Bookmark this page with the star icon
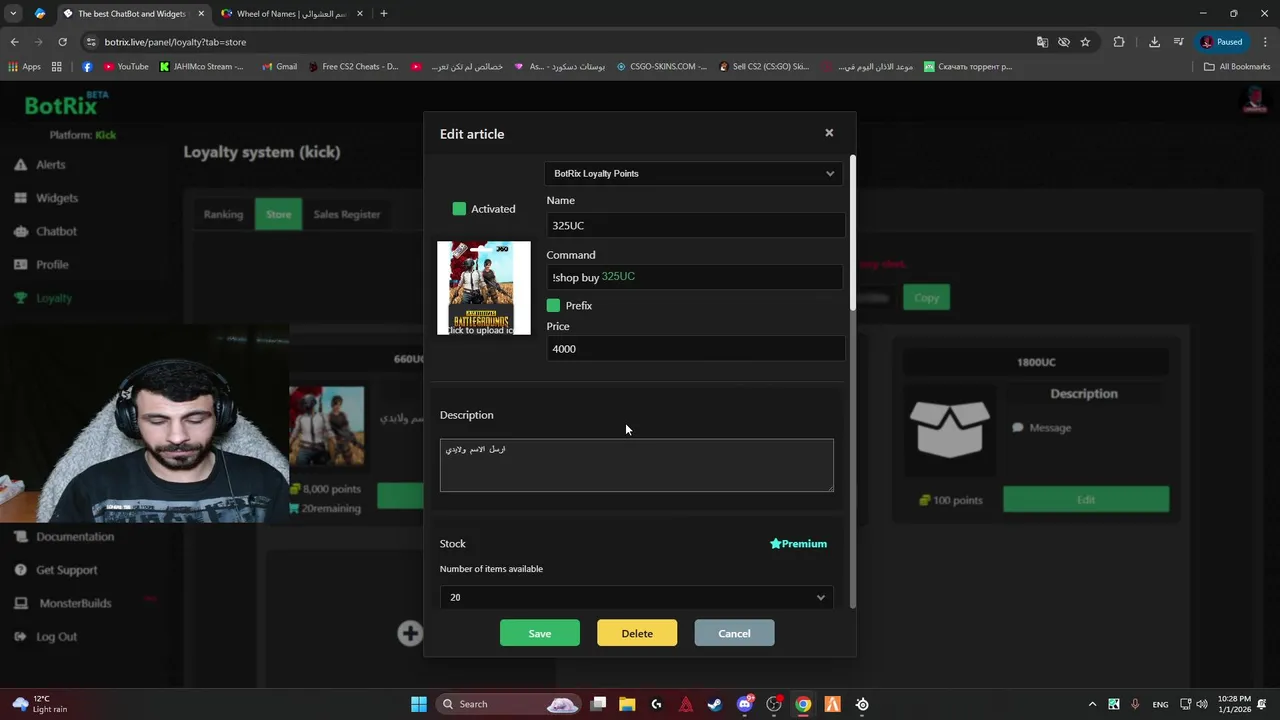Image resolution: width=1280 pixels, height=720 pixels. coord(1085,42)
